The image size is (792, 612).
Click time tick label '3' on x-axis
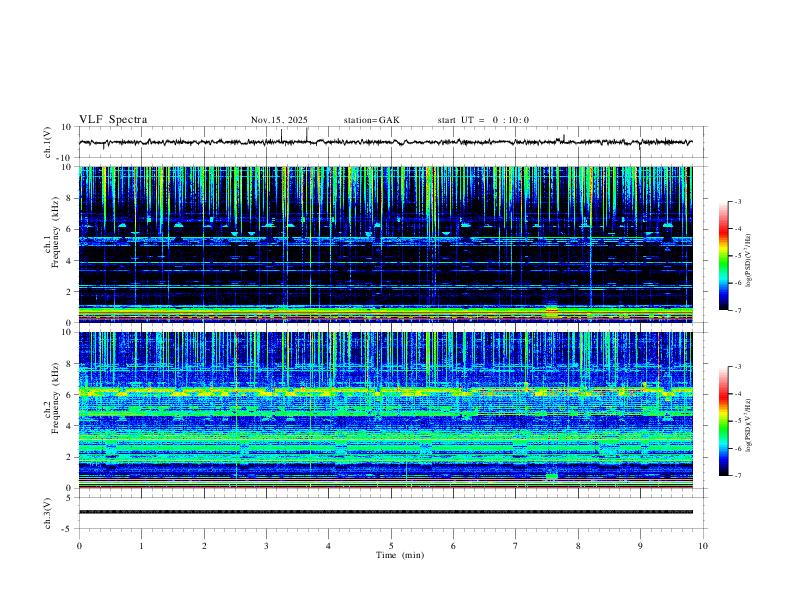click(266, 546)
